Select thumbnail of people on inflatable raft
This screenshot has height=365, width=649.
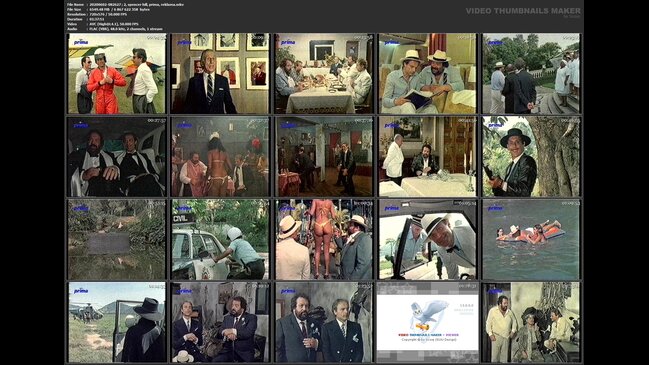pos(531,240)
